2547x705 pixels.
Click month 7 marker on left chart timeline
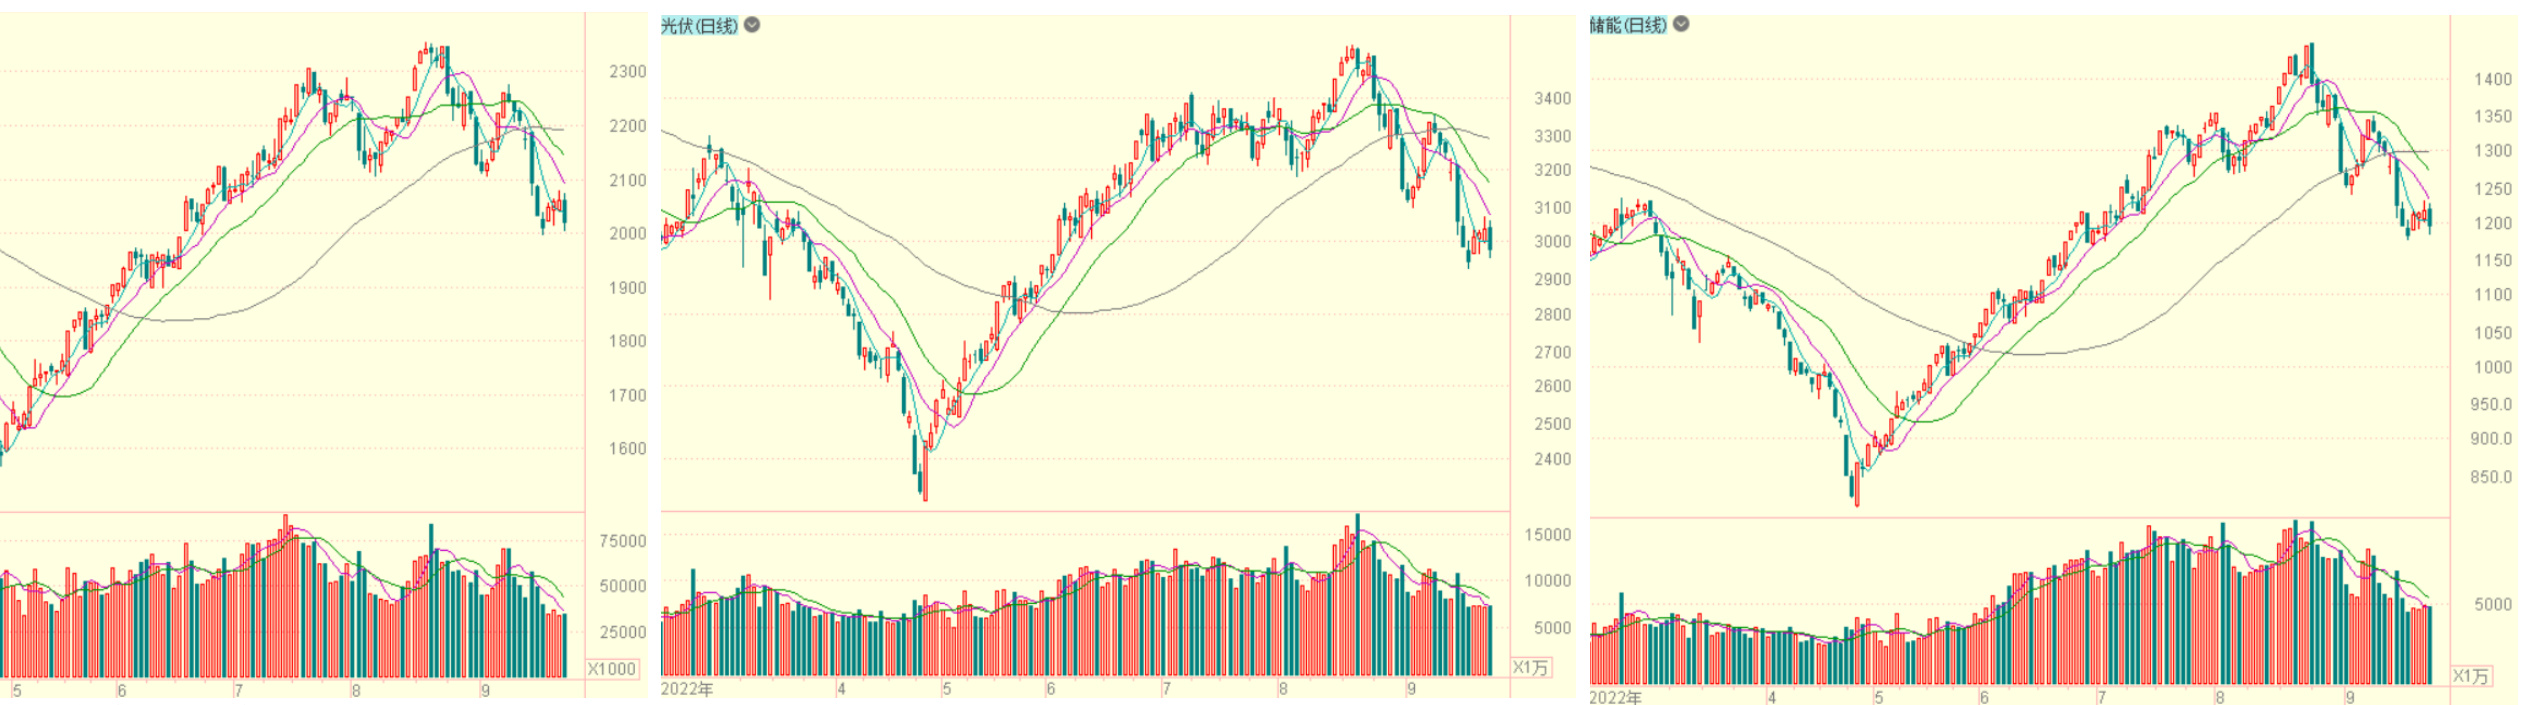238,690
